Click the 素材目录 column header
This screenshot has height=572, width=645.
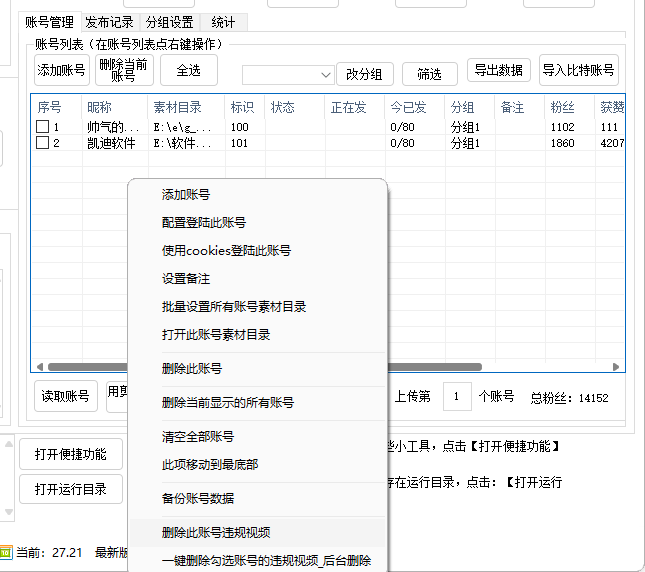186,107
